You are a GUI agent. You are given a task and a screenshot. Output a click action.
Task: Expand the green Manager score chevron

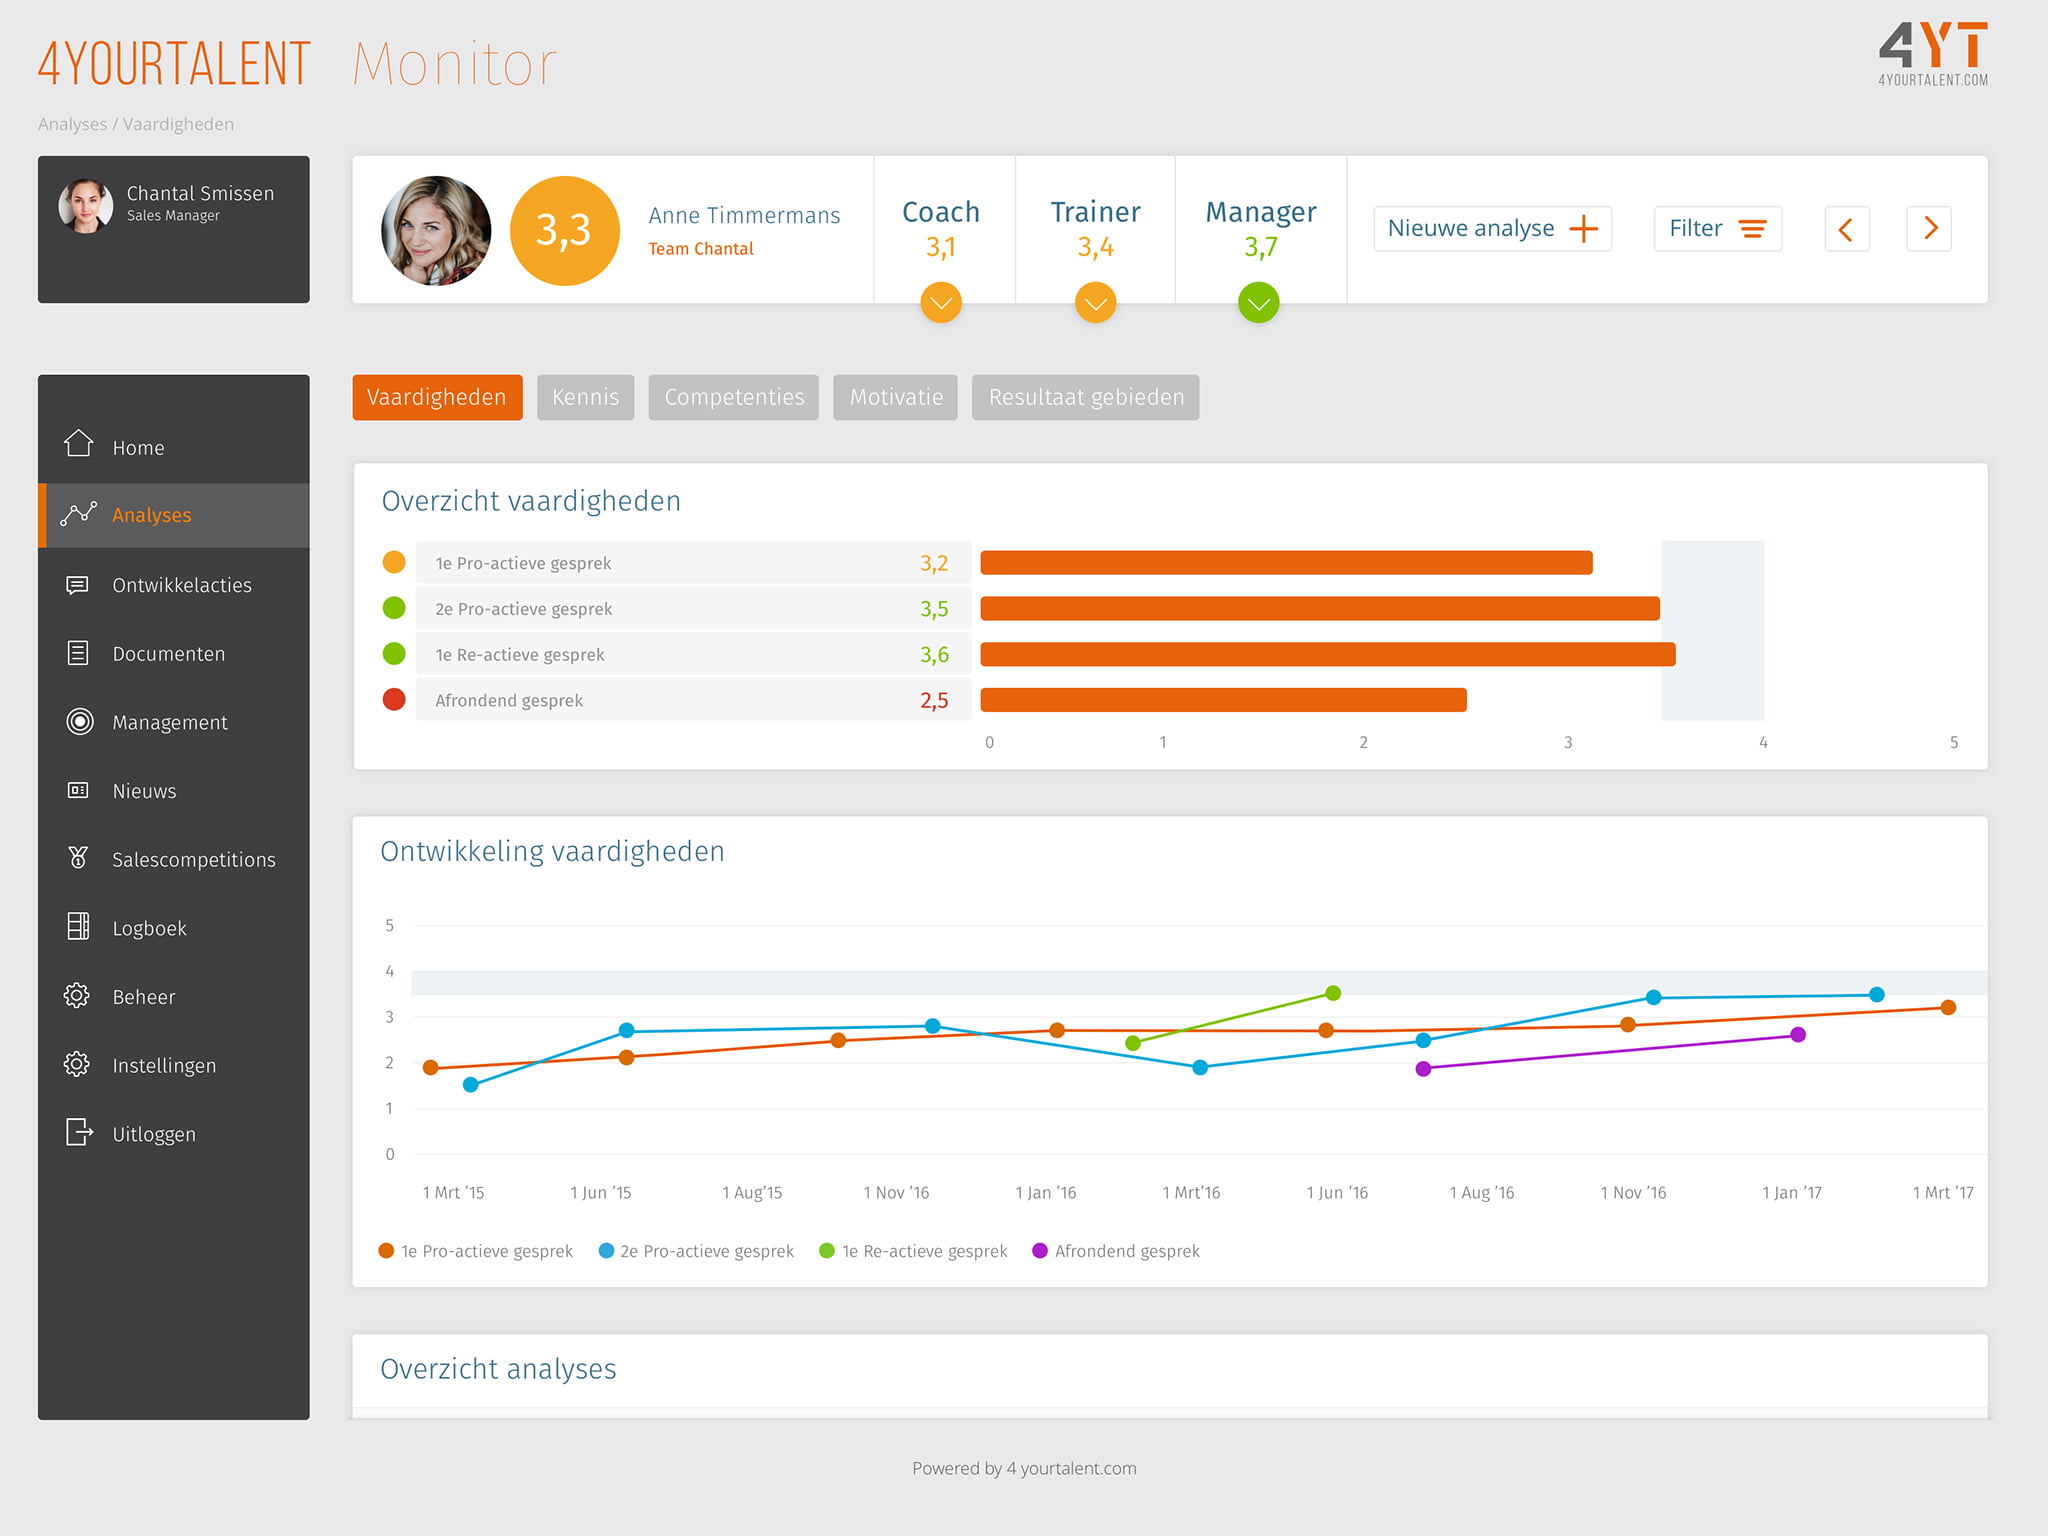(x=1259, y=303)
